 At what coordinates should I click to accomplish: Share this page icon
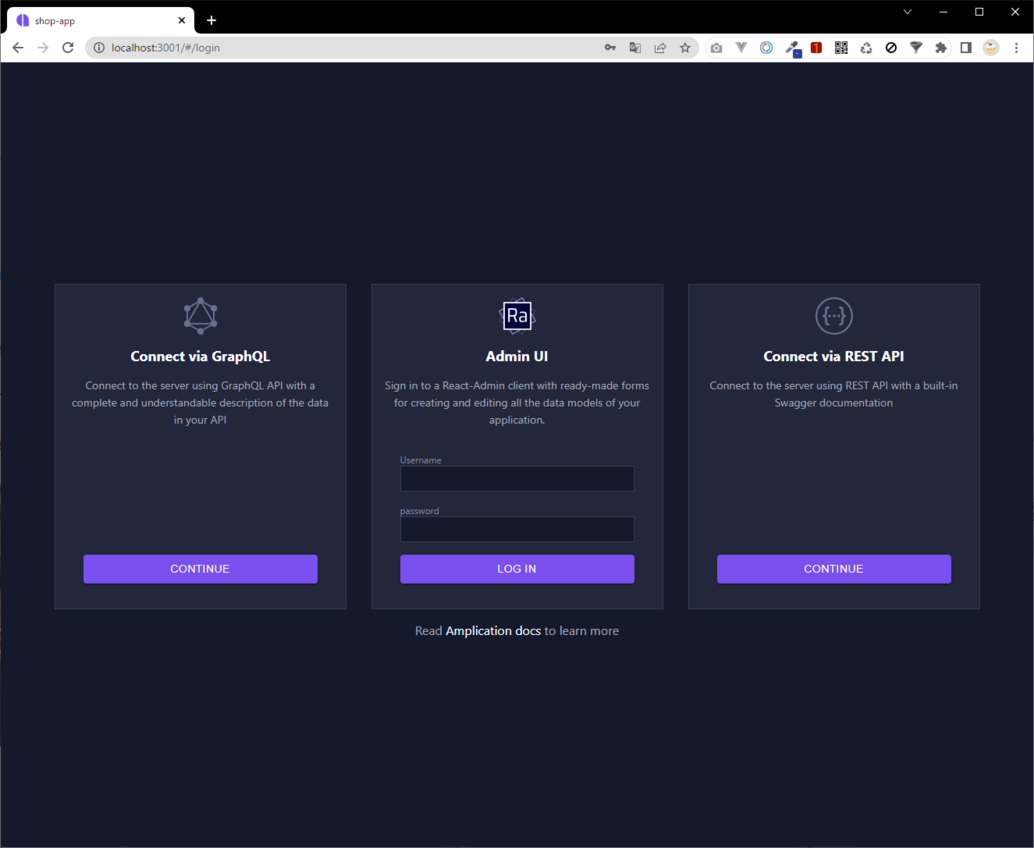(x=660, y=47)
